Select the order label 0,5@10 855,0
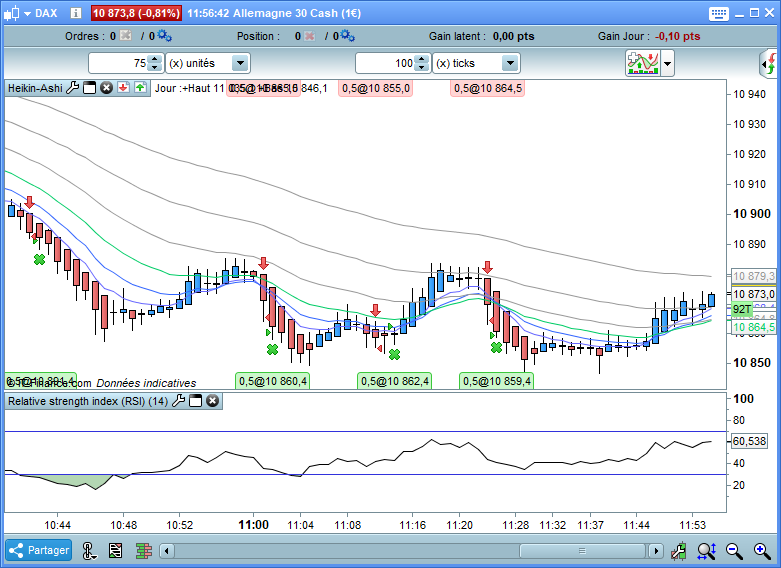The width and height of the screenshot is (781, 568). click(376, 89)
